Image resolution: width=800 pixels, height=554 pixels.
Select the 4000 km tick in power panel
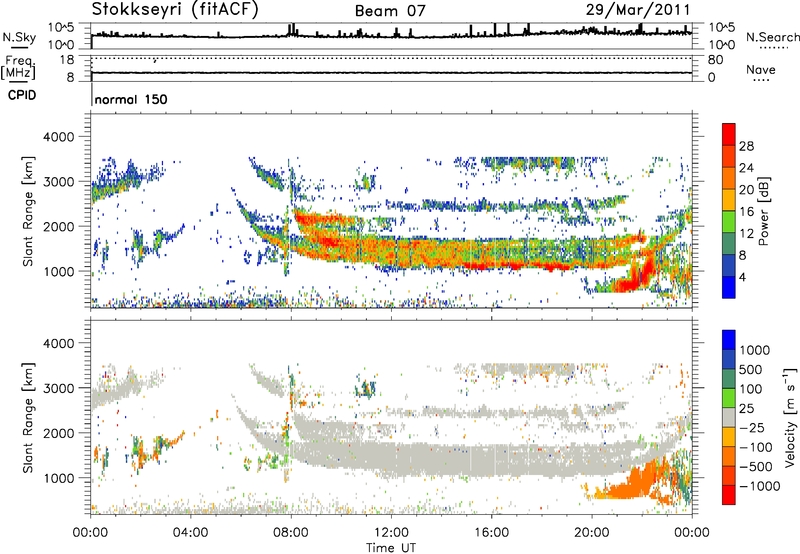point(58,137)
